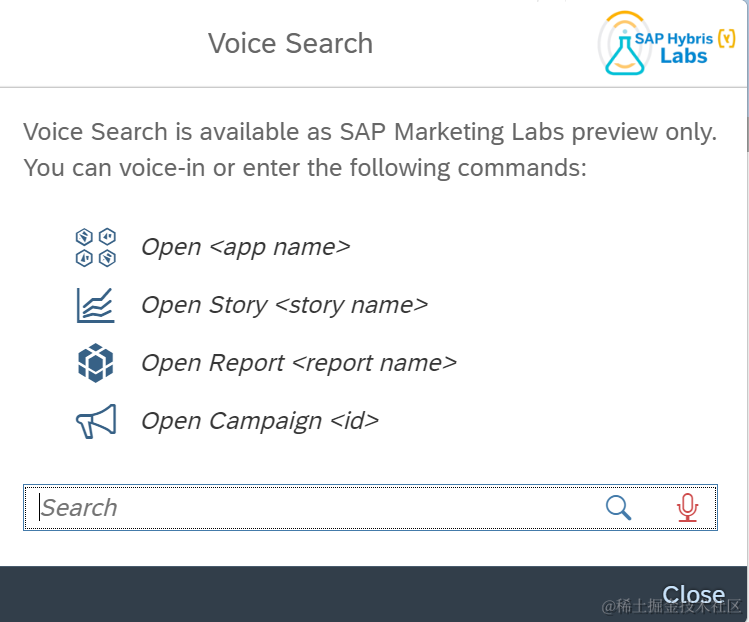Click the app grid icon beside Open app name

click(96, 247)
